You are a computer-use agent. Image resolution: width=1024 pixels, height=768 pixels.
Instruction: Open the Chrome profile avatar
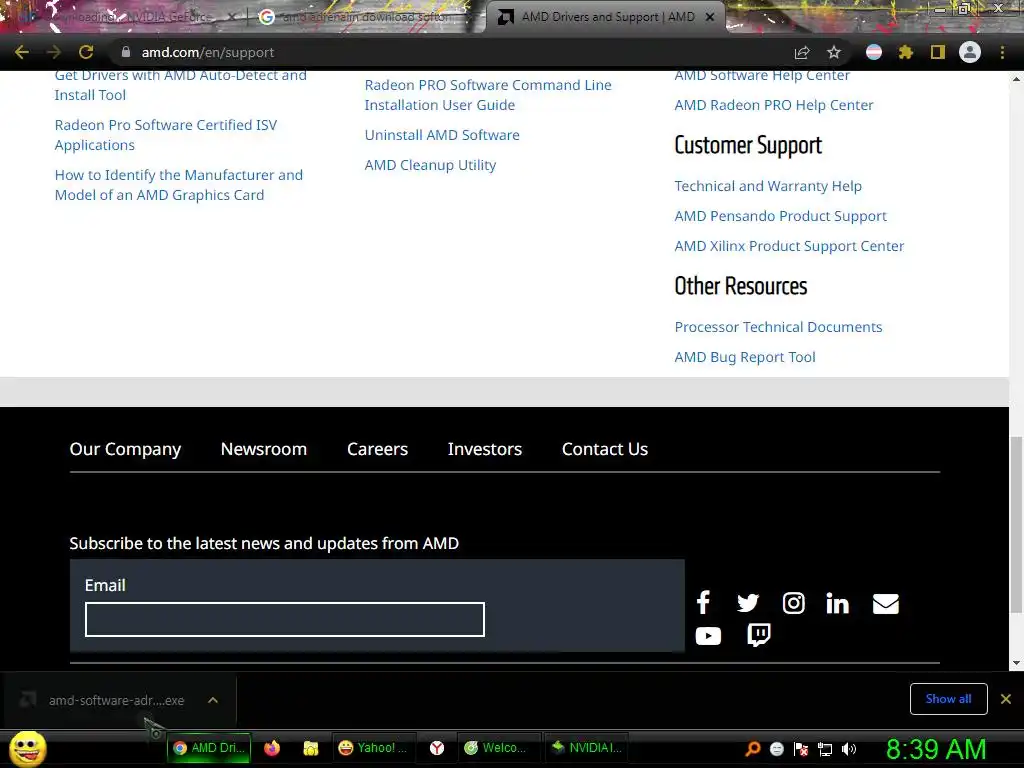970,52
